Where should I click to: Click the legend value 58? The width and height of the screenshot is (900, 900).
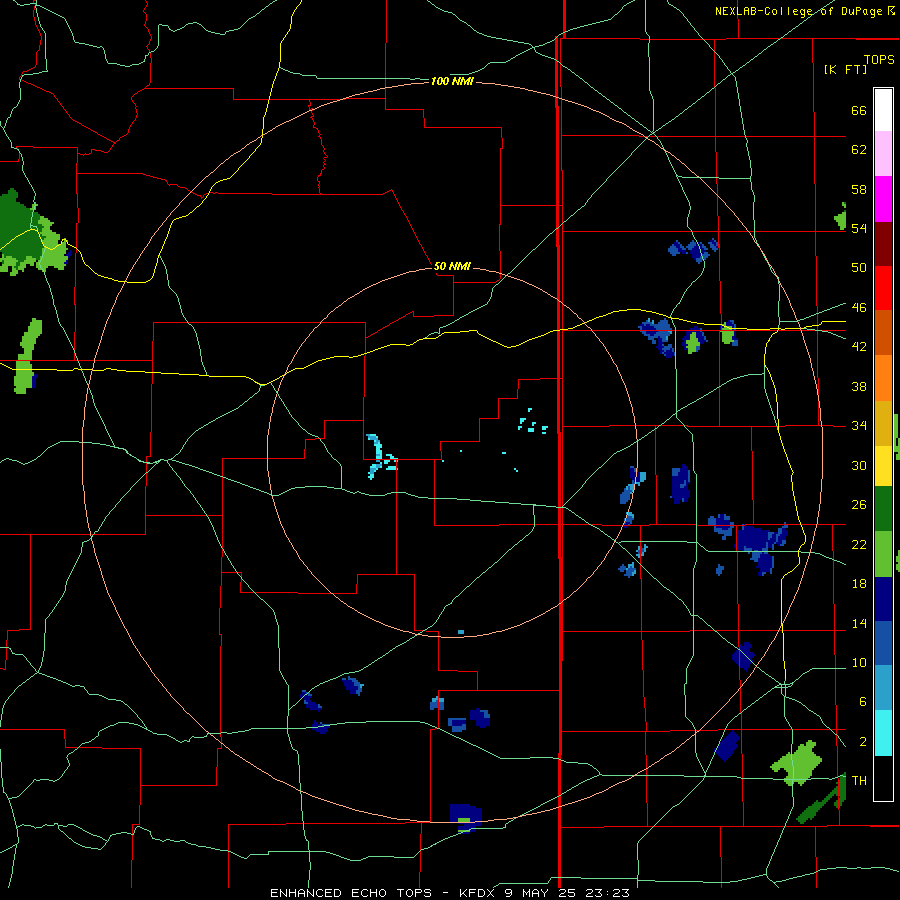click(859, 189)
